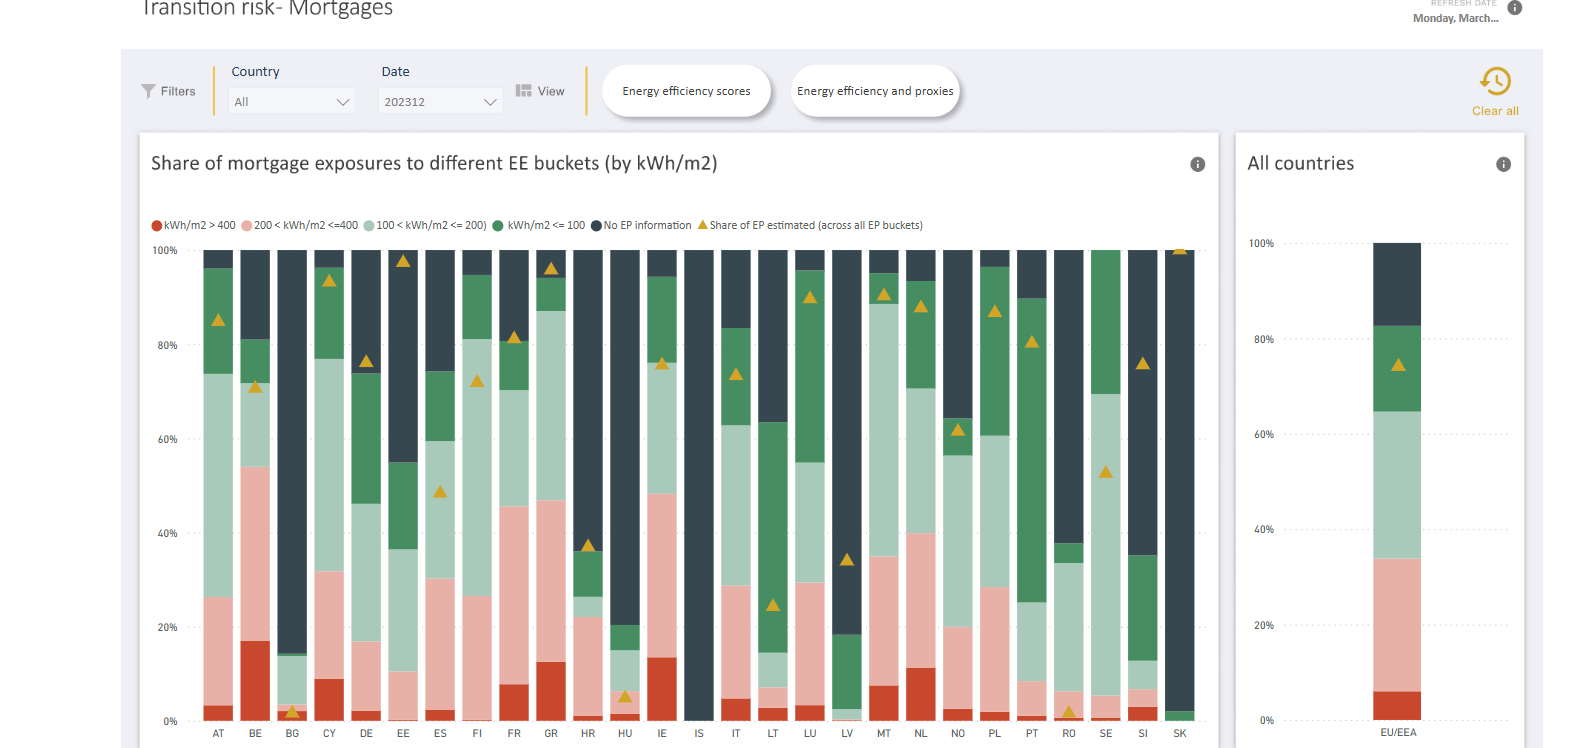Click the Transition risk- Mortgages page title
Image resolution: width=1574 pixels, height=748 pixels.
pyautogui.click(x=267, y=8)
